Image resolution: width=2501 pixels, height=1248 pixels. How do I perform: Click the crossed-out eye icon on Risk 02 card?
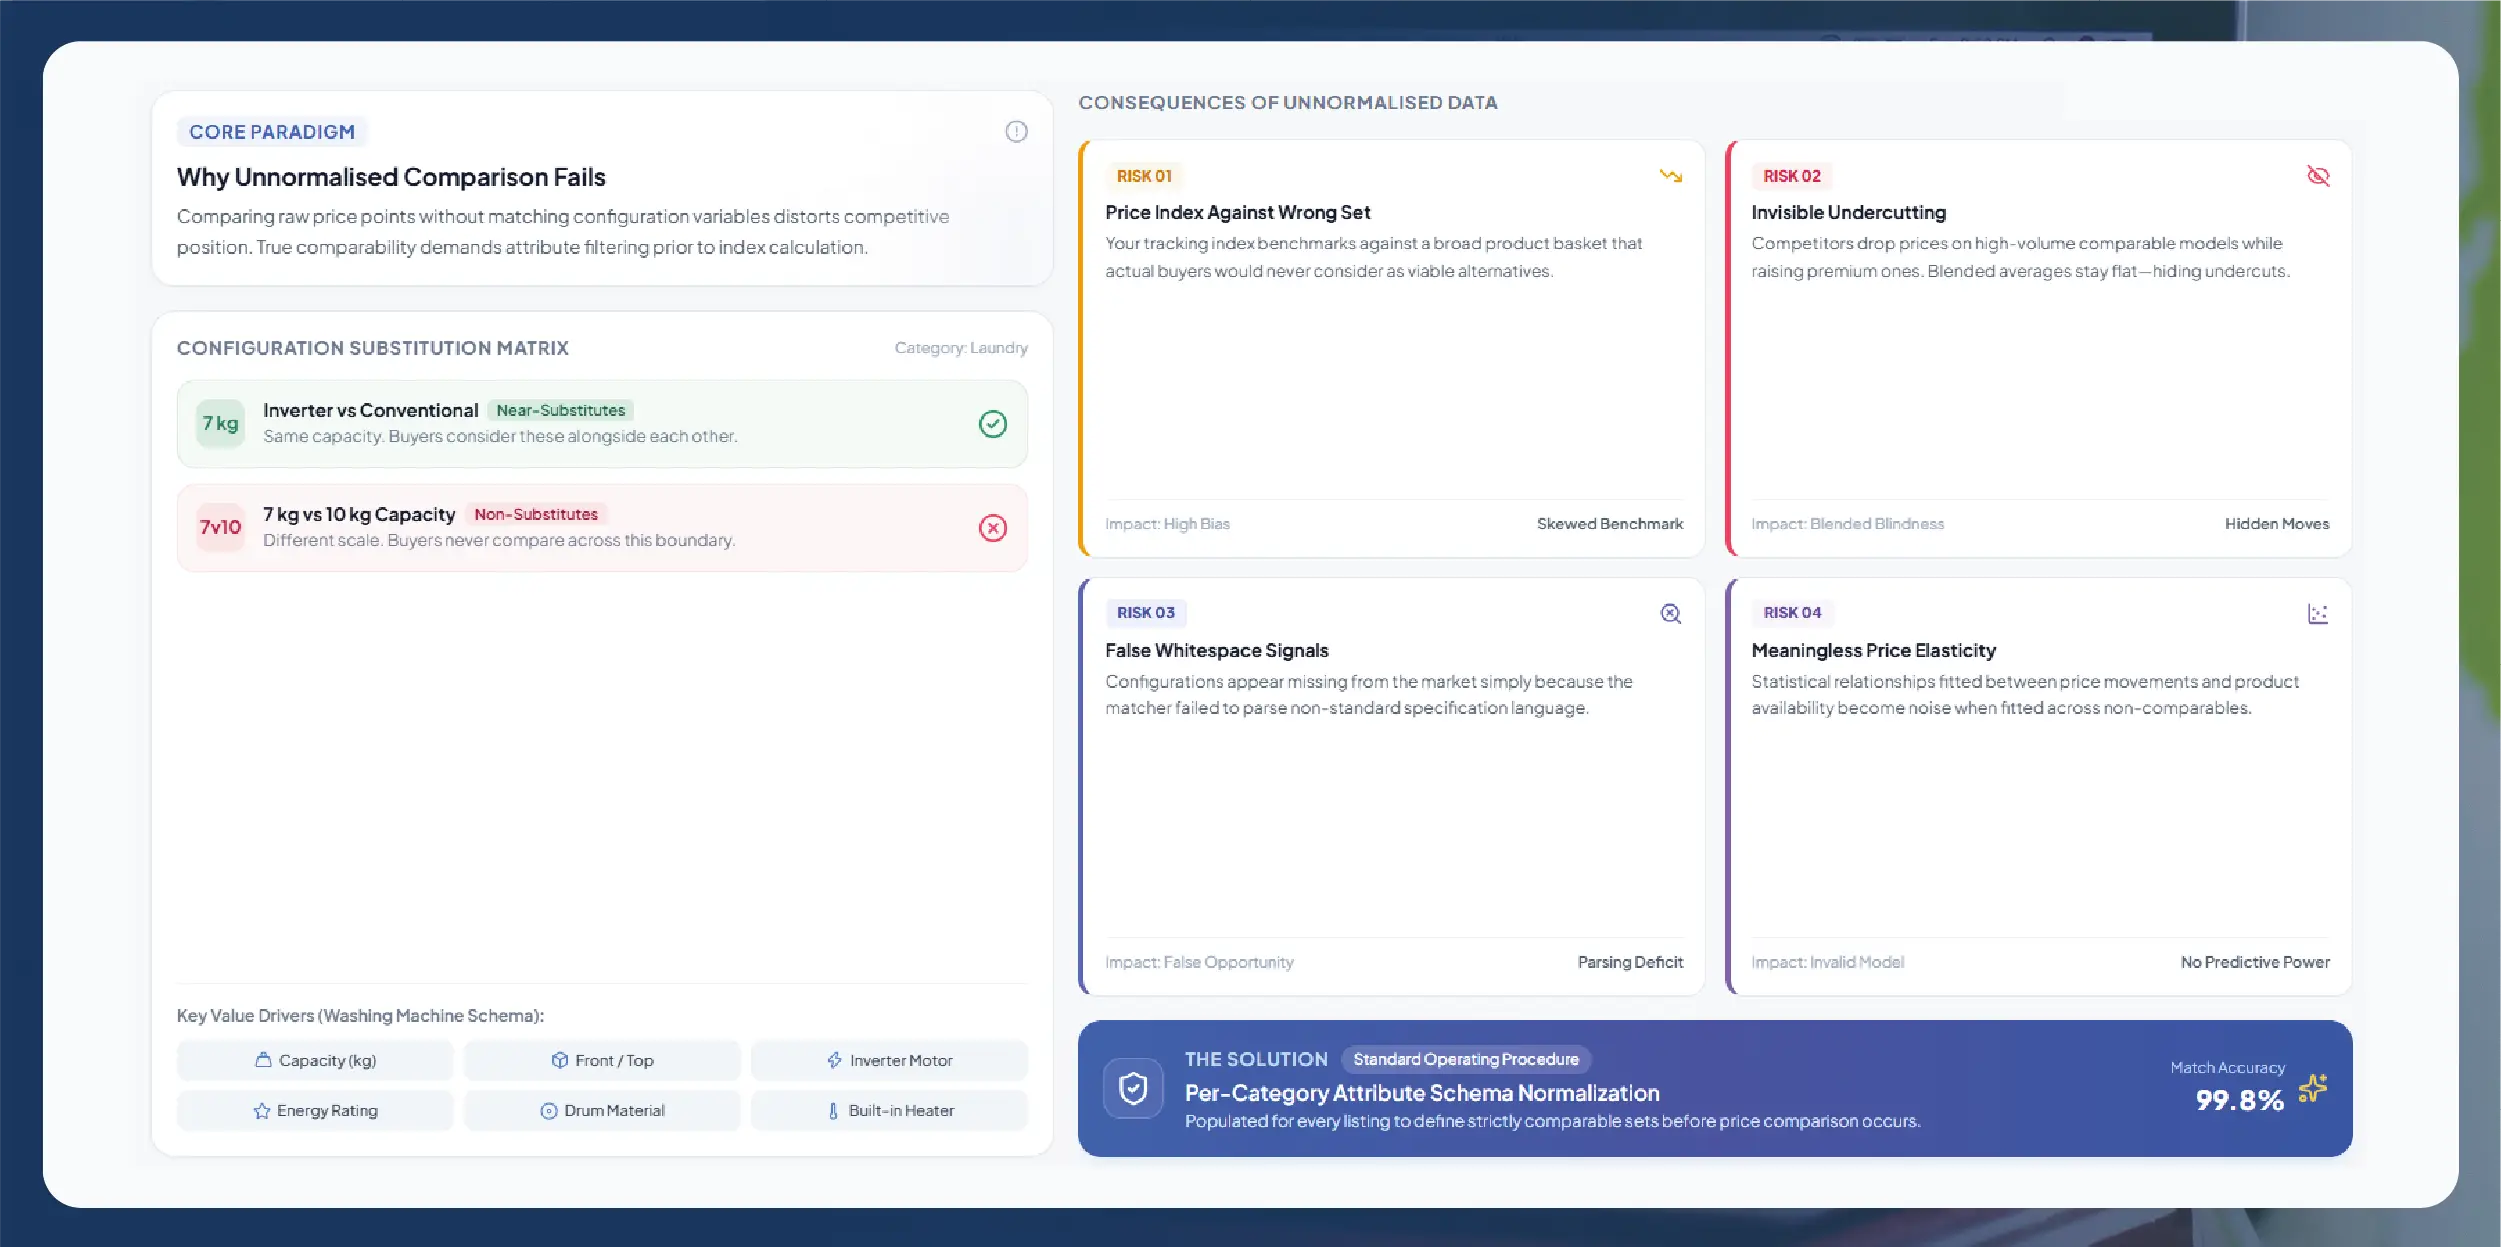coord(2318,176)
